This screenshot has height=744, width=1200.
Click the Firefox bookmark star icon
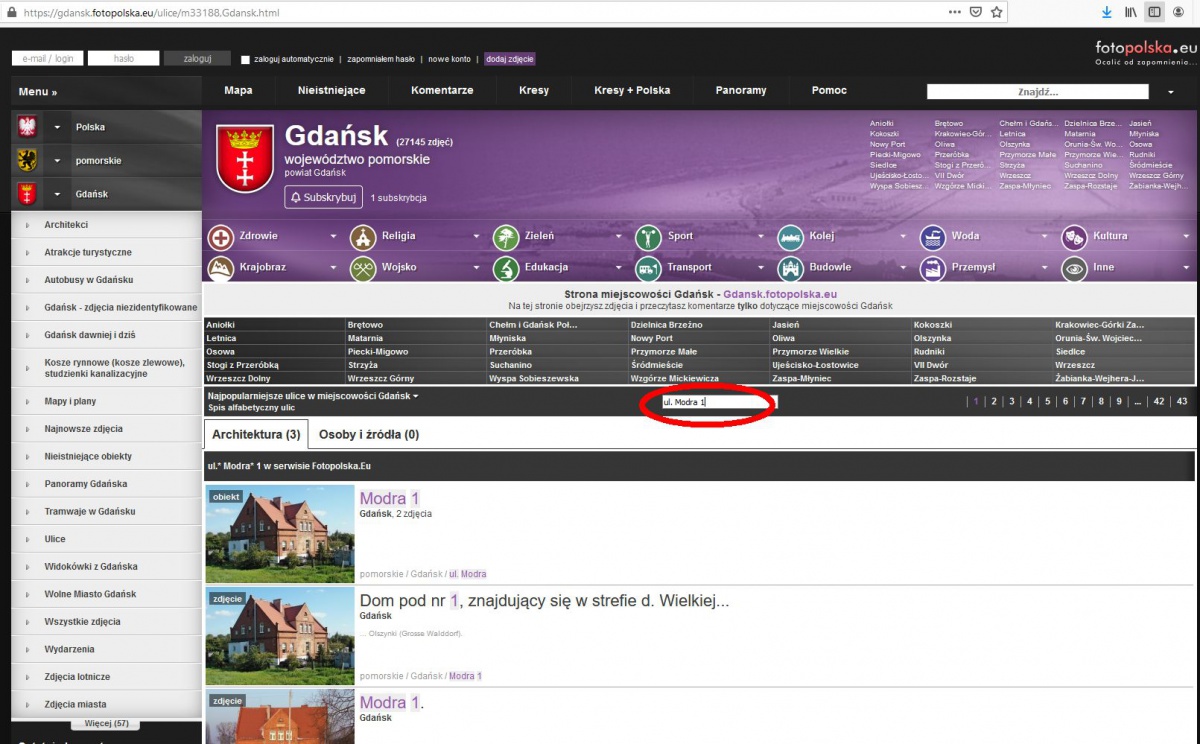point(996,12)
